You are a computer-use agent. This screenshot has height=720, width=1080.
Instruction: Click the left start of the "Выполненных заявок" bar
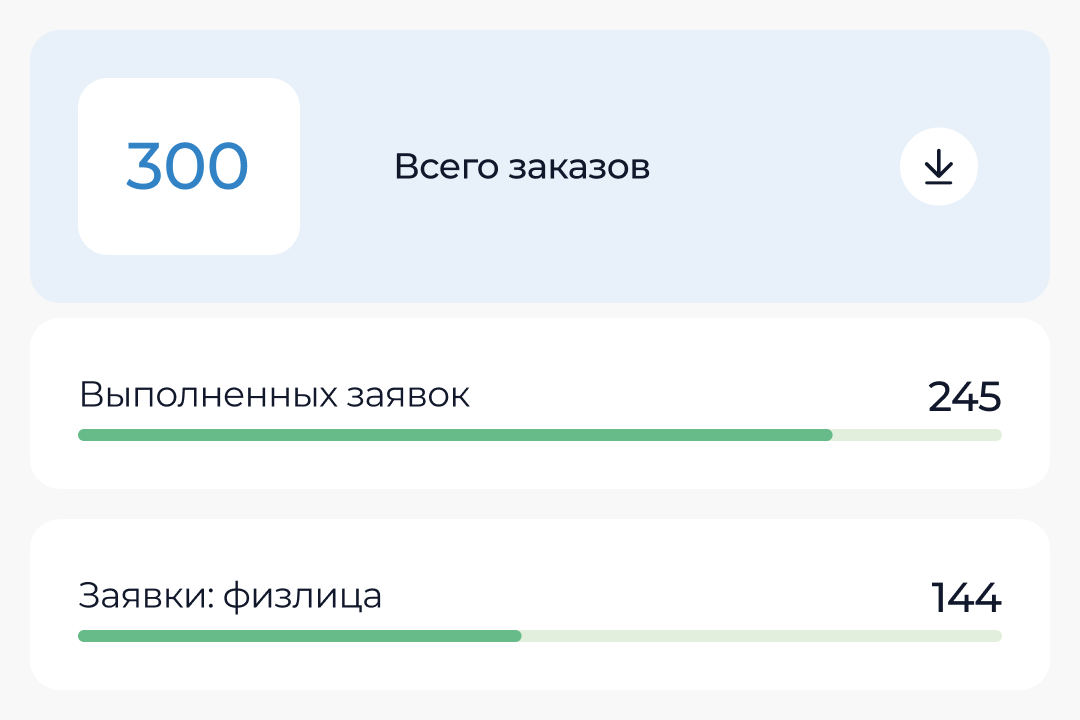84,435
